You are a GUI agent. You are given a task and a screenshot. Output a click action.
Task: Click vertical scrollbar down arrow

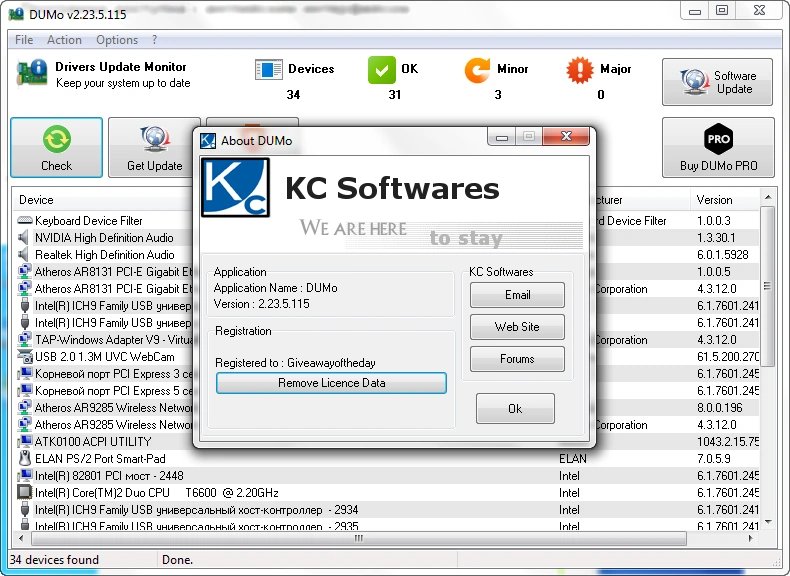[767, 523]
